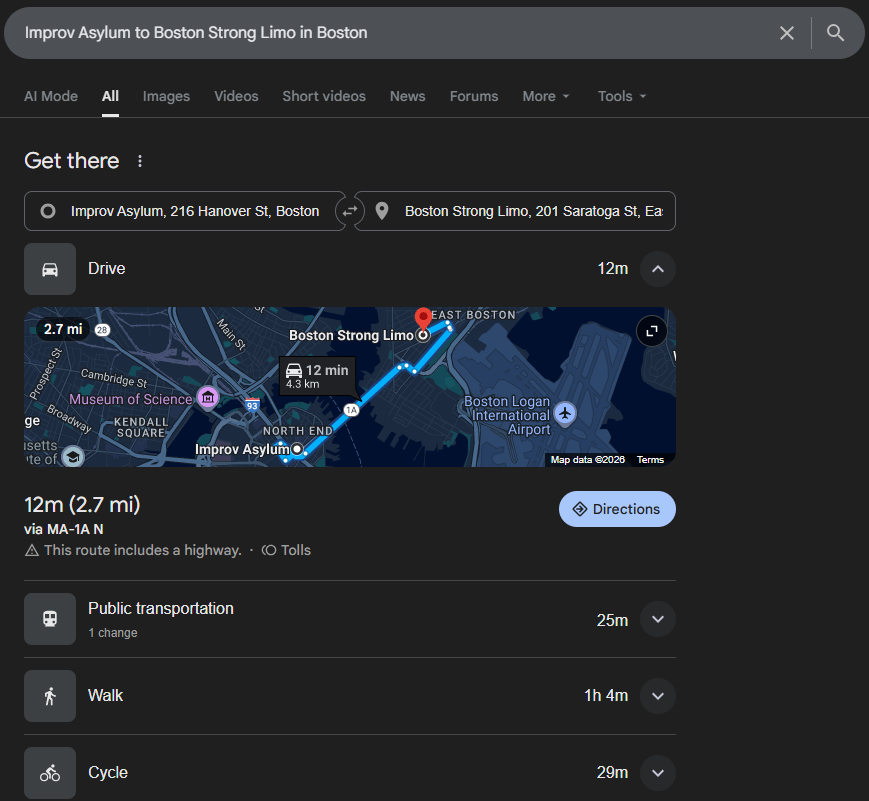Switch to the AI Mode tab
This screenshot has height=801, width=869.
(51, 96)
